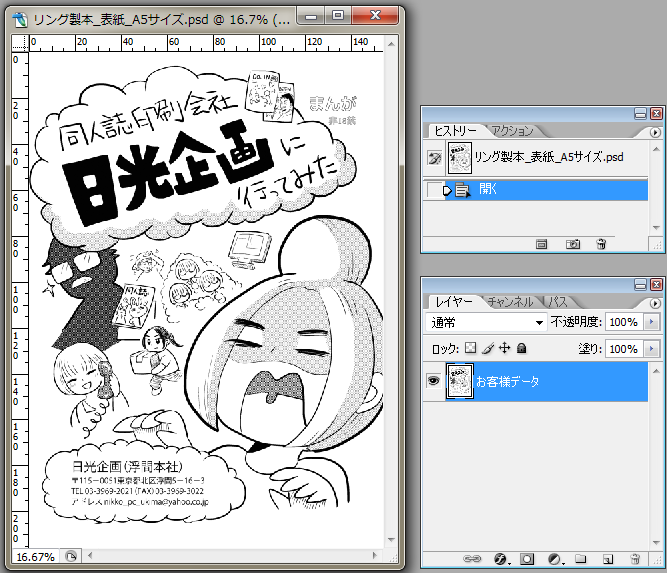667x573 pixels.
Task: Maximize the document window
Action: 338,15
